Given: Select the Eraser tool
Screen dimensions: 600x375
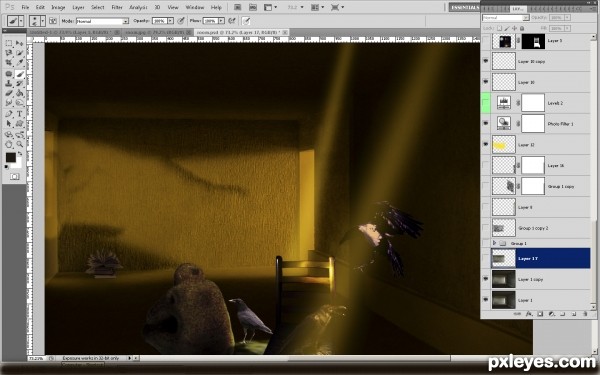Looking at the screenshot, I should 8,93.
